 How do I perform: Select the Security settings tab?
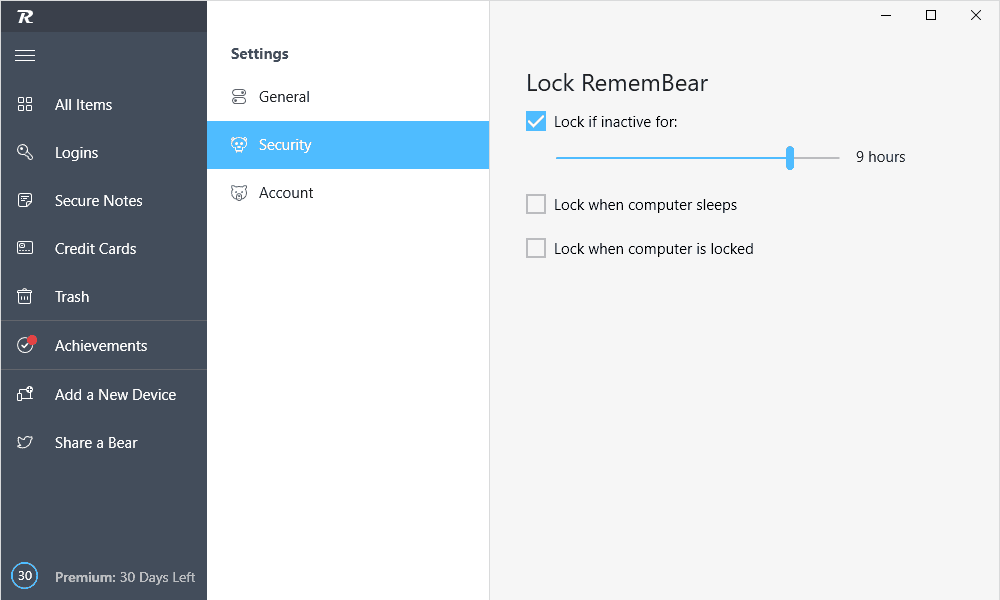coord(348,145)
